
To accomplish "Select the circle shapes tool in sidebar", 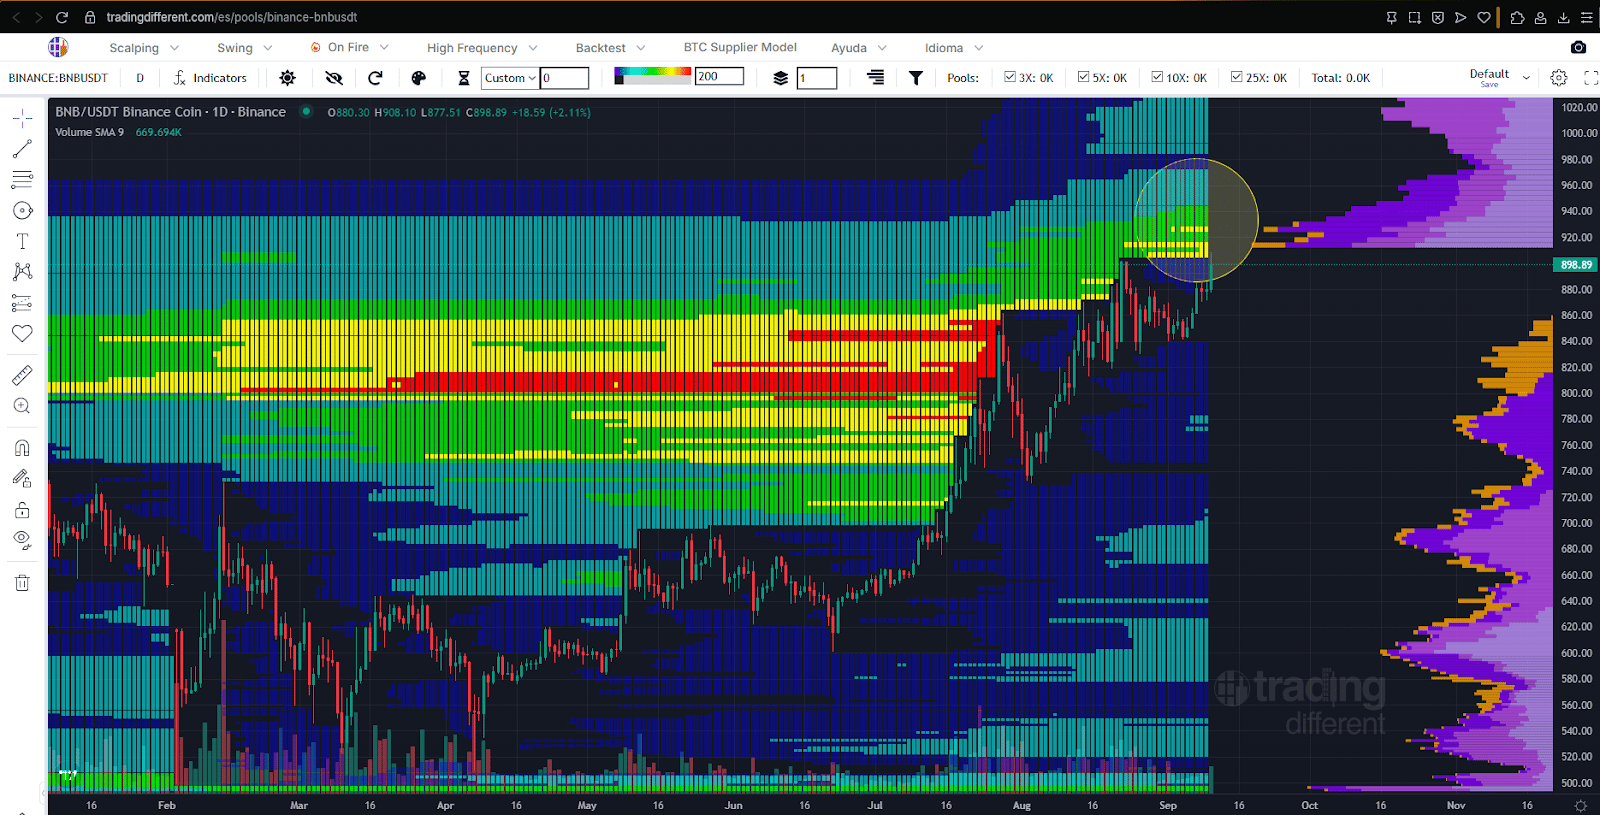I will coord(22,211).
